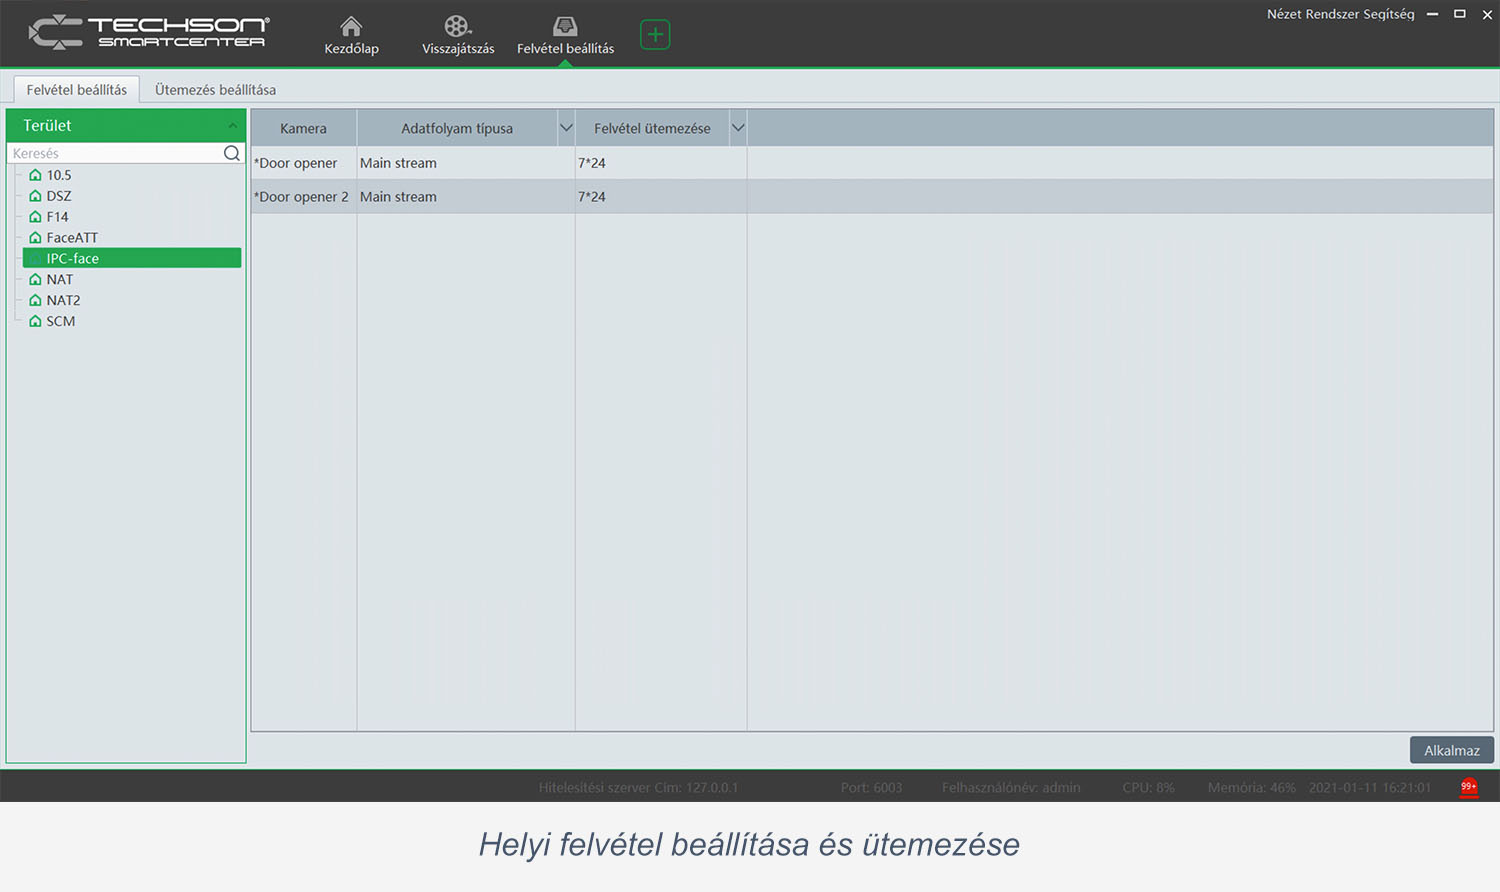Open the Adatfolyam típusa column dropdown
The image size is (1500, 892).
566,128
